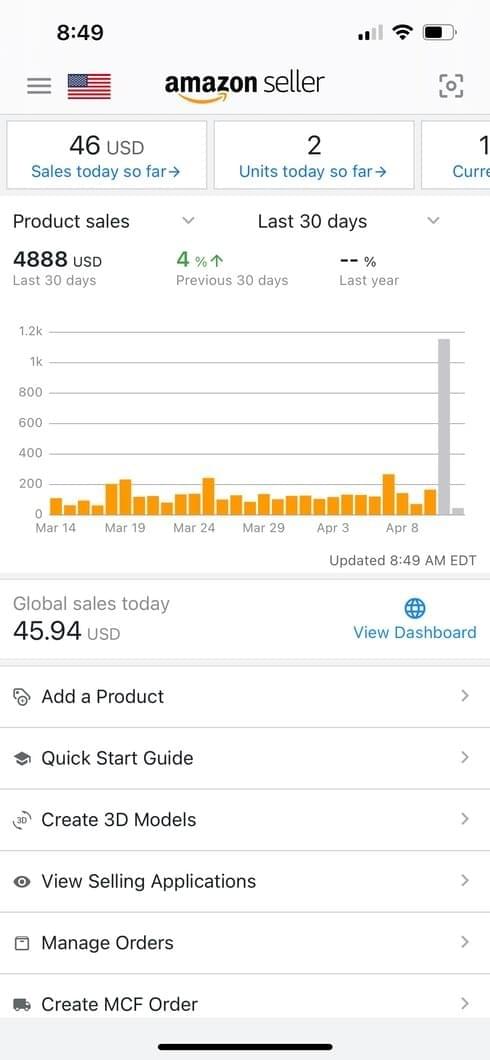Tap the truck icon for Create MCF Order
The image size is (490, 1060).
coord(22,1005)
